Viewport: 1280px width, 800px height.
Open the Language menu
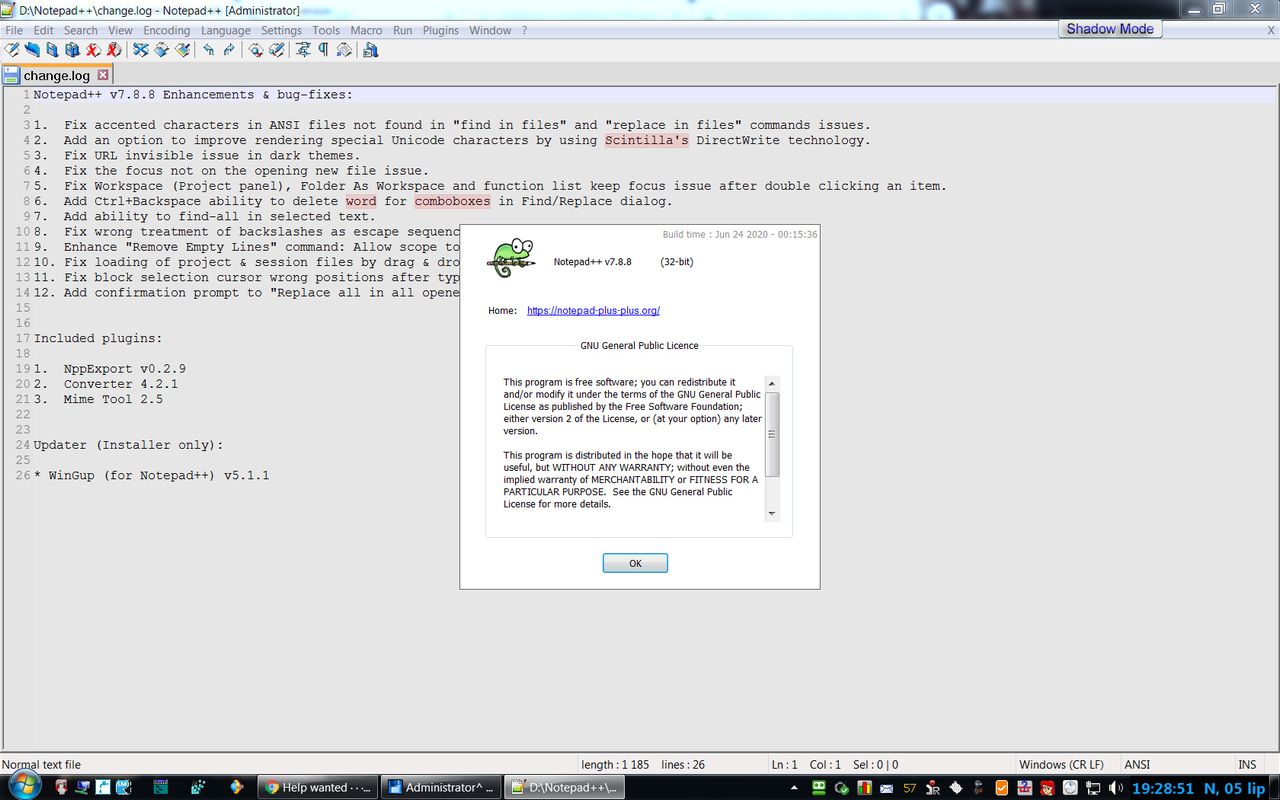point(225,30)
